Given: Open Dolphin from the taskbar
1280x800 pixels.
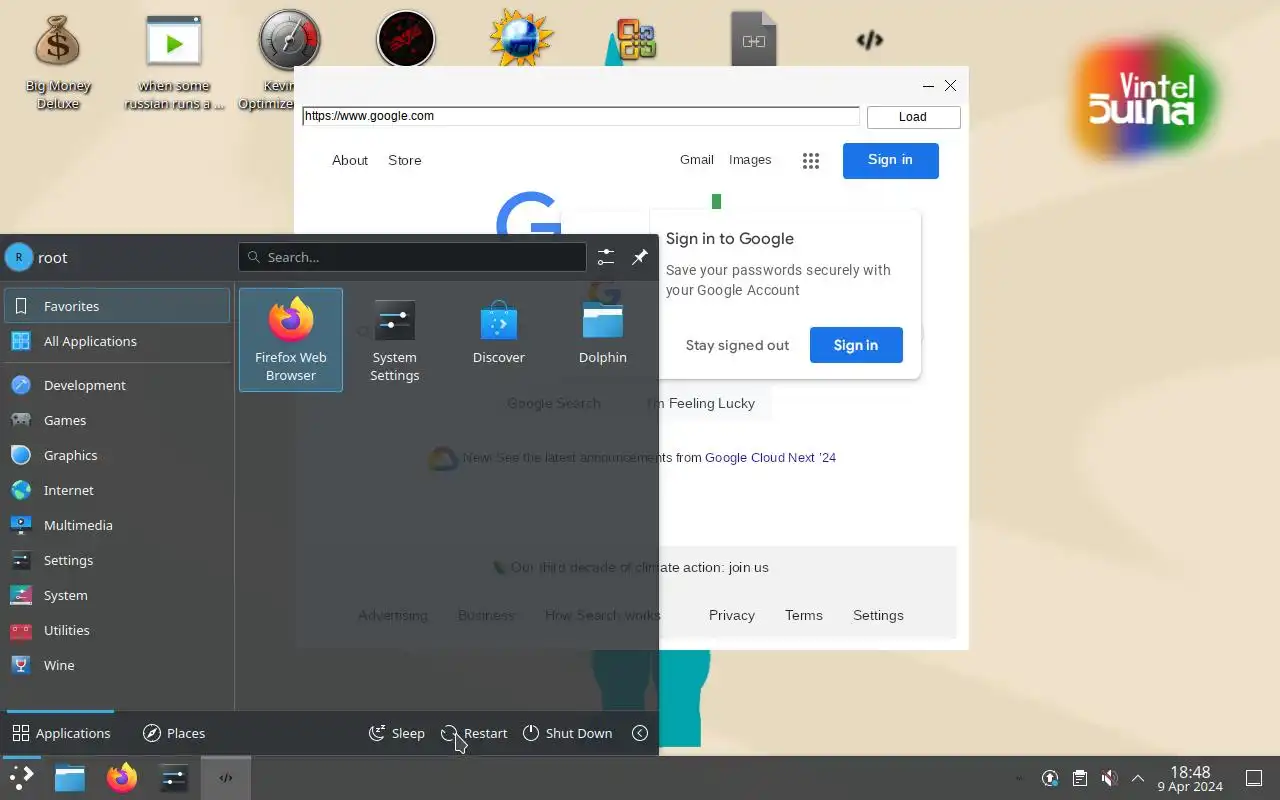Looking at the screenshot, I should (x=70, y=778).
